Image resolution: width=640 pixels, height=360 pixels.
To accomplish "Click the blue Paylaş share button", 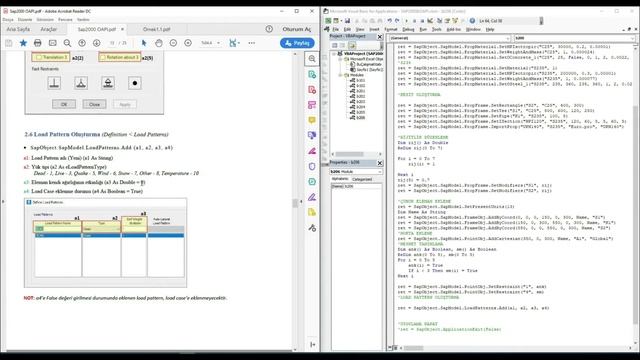I will pos(298,43).
